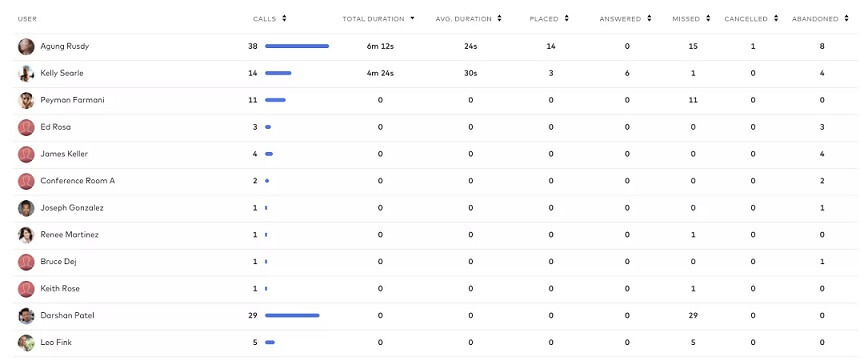Open Darshan Patel's avatar
Screen dimensions: 860x361
26,315
